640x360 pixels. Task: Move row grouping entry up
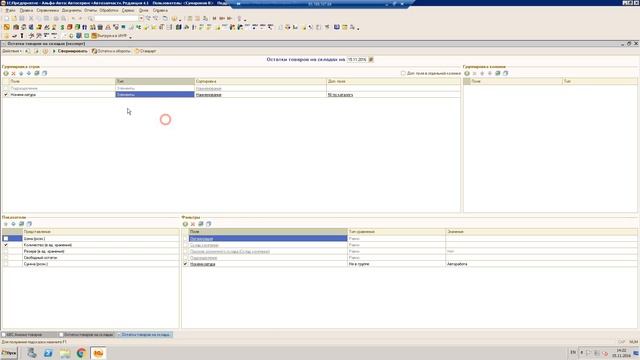(x=21, y=73)
